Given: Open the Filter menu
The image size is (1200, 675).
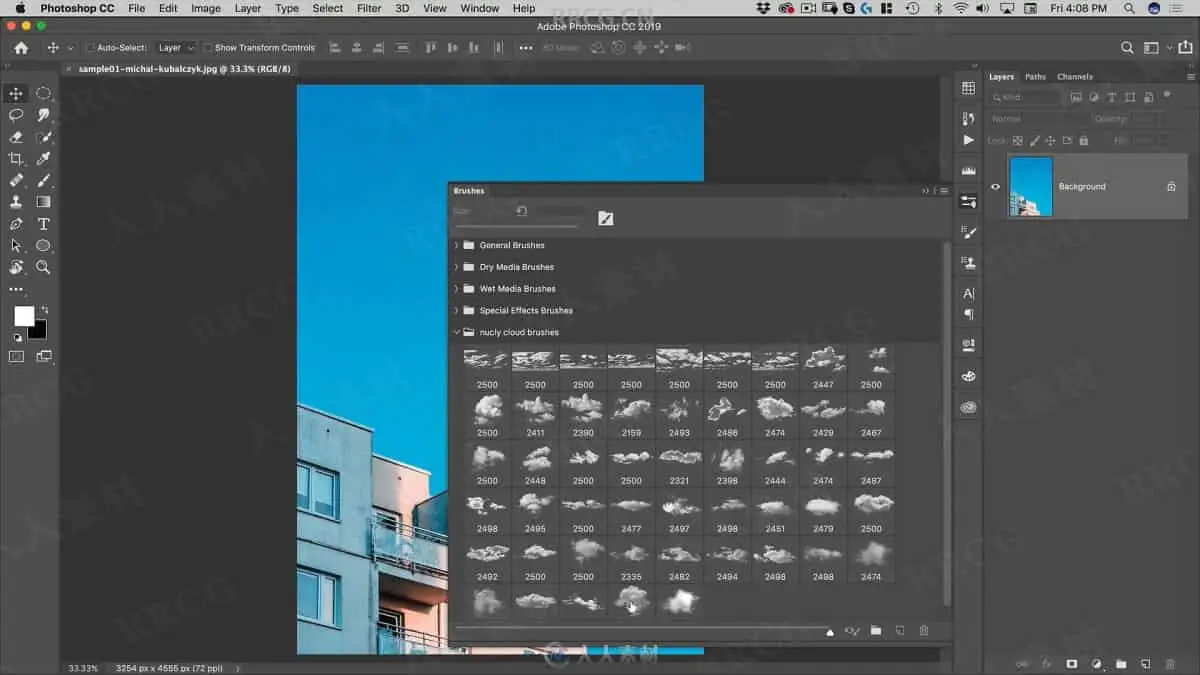Looking at the screenshot, I should click(x=369, y=8).
